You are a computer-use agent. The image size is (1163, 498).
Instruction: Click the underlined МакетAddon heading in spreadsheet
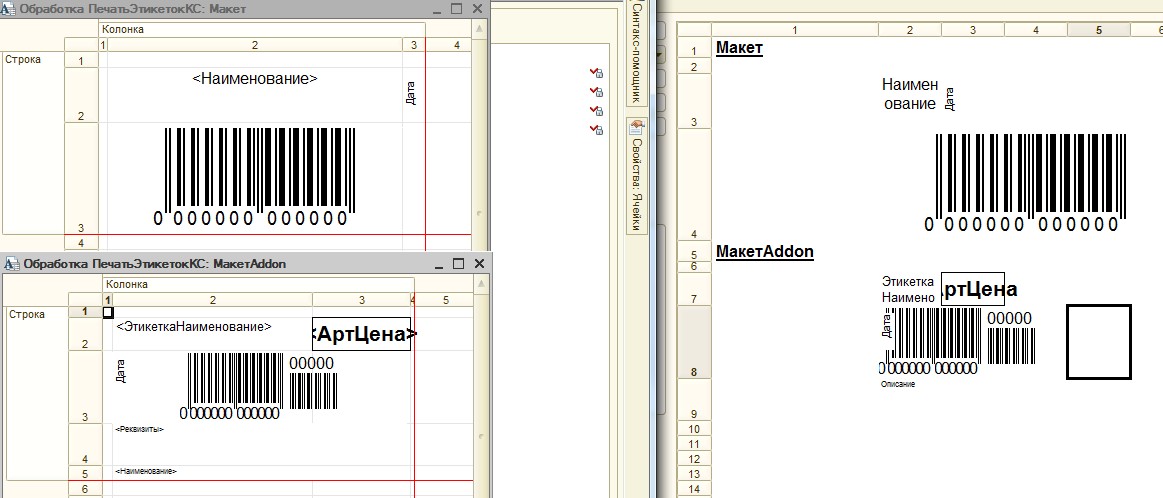pyautogui.click(x=764, y=252)
